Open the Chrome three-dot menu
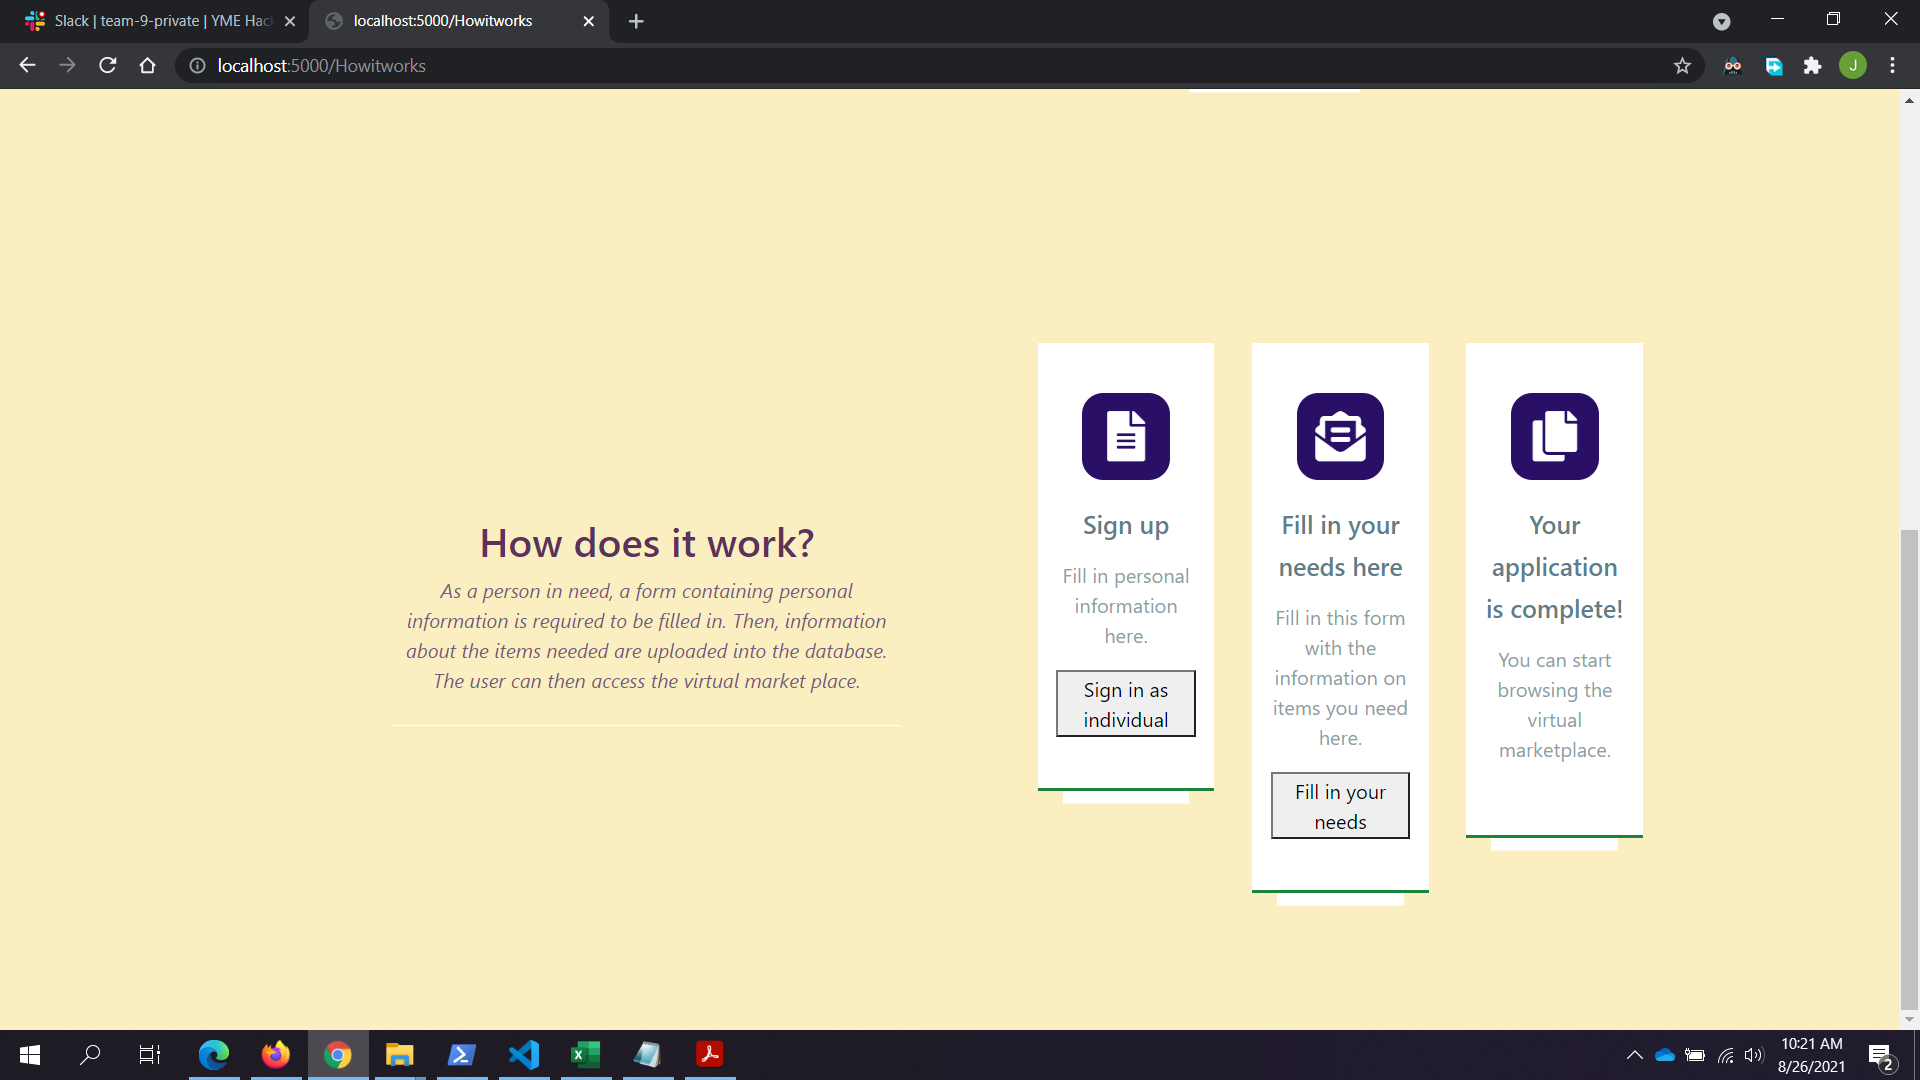 [1892, 66]
